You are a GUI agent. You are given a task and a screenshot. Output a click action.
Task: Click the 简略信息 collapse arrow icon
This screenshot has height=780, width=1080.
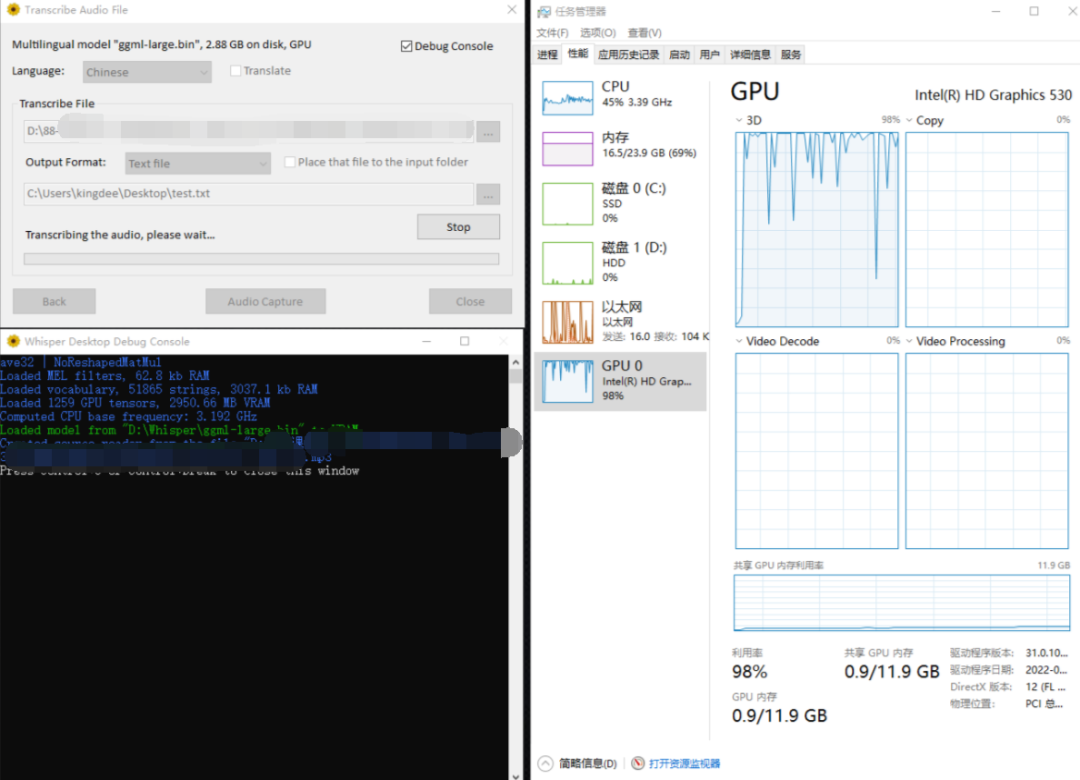(x=545, y=763)
